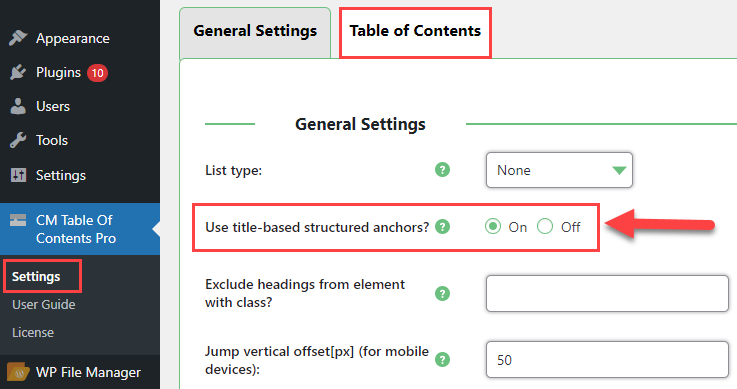The image size is (737, 389).
Task: Open the License submenu link
Action: [x=33, y=333]
